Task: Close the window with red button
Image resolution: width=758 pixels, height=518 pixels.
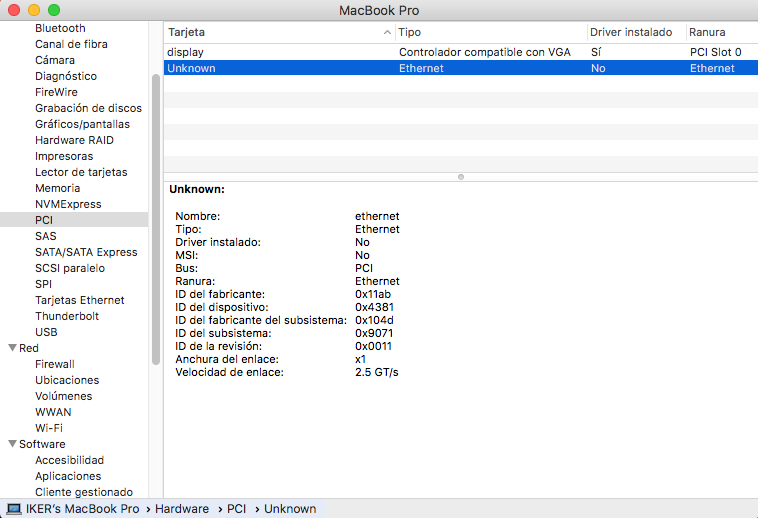Action: pyautogui.click(x=14, y=10)
